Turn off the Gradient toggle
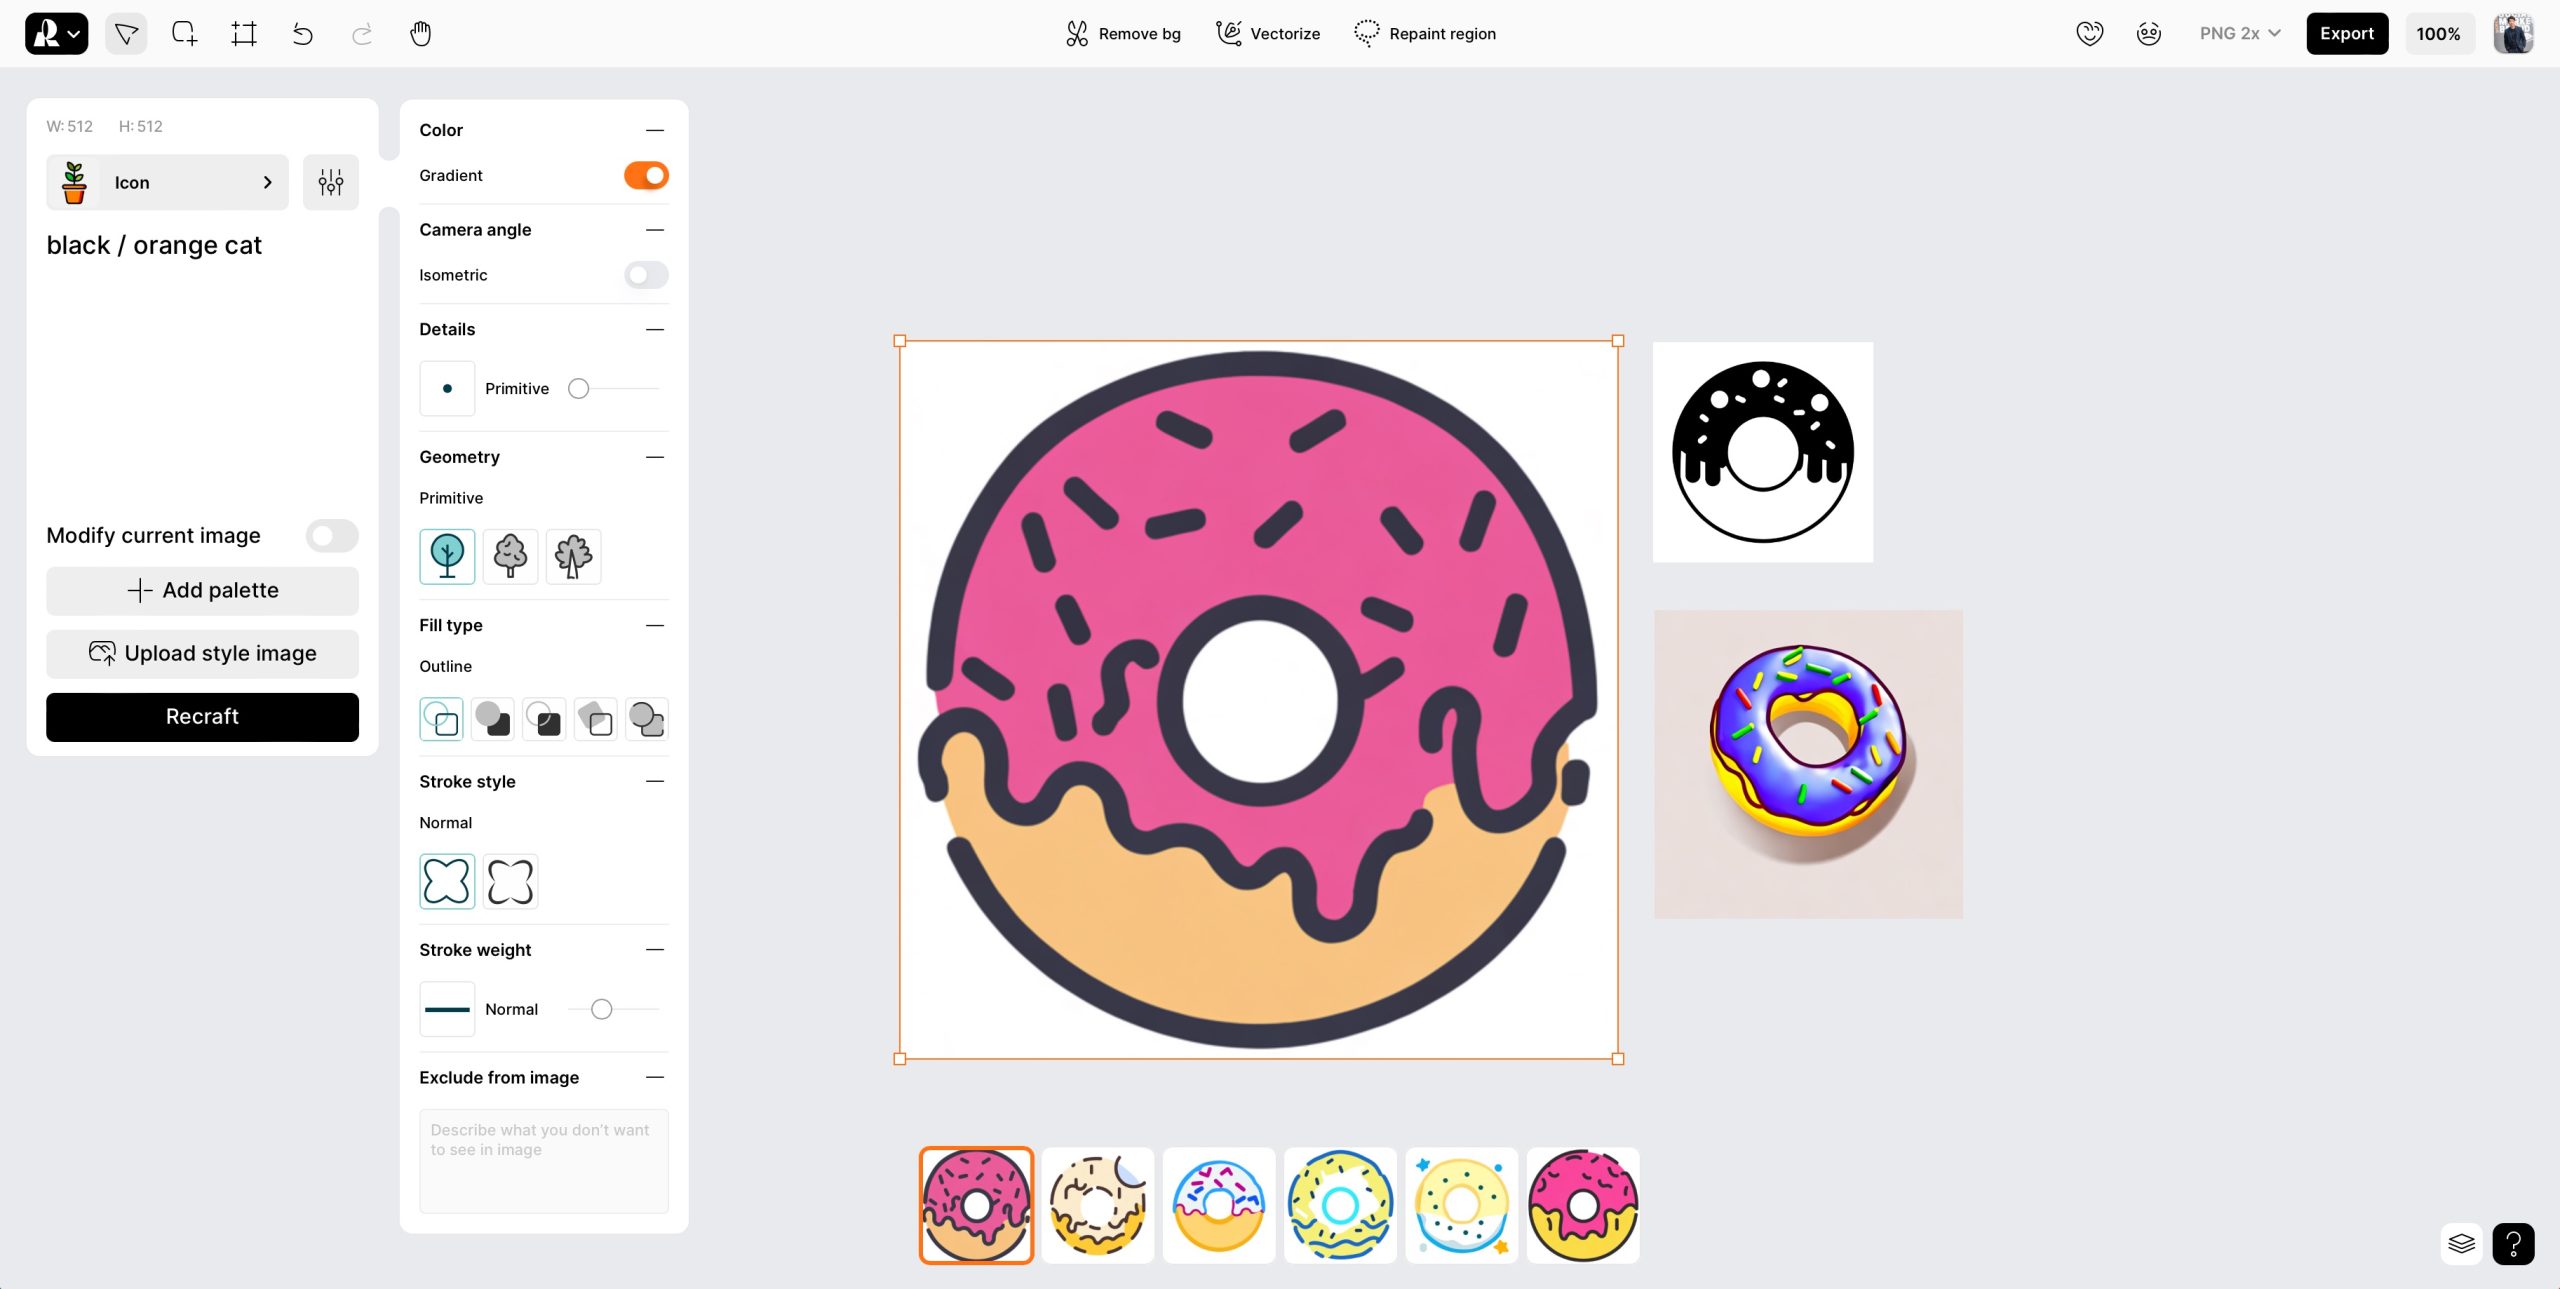Viewport: 2560px width, 1289px height. pyautogui.click(x=646, y=175)
